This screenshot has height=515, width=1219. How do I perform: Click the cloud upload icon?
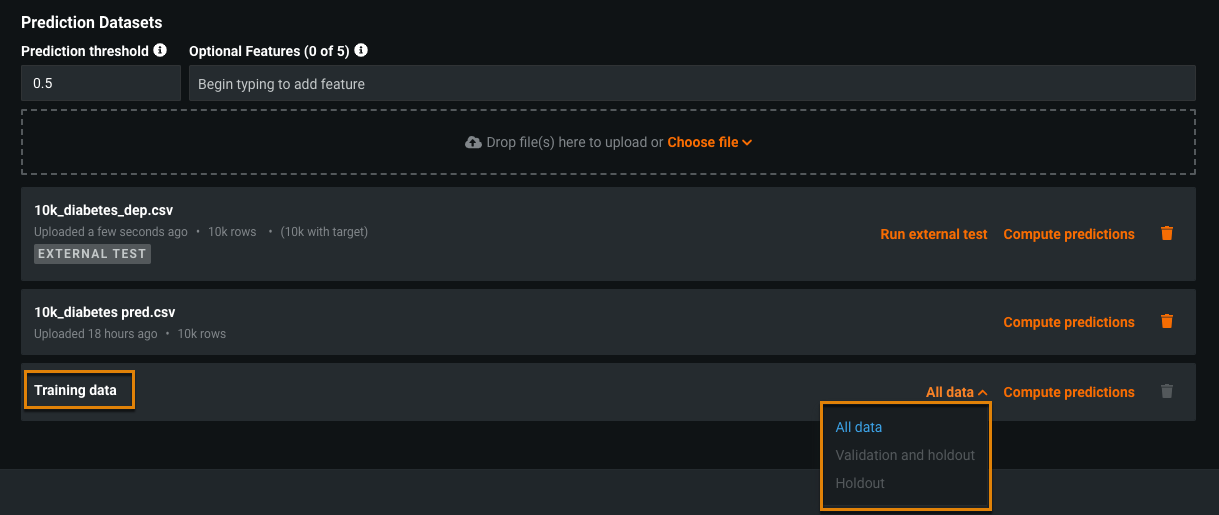(x=474, y=143)
